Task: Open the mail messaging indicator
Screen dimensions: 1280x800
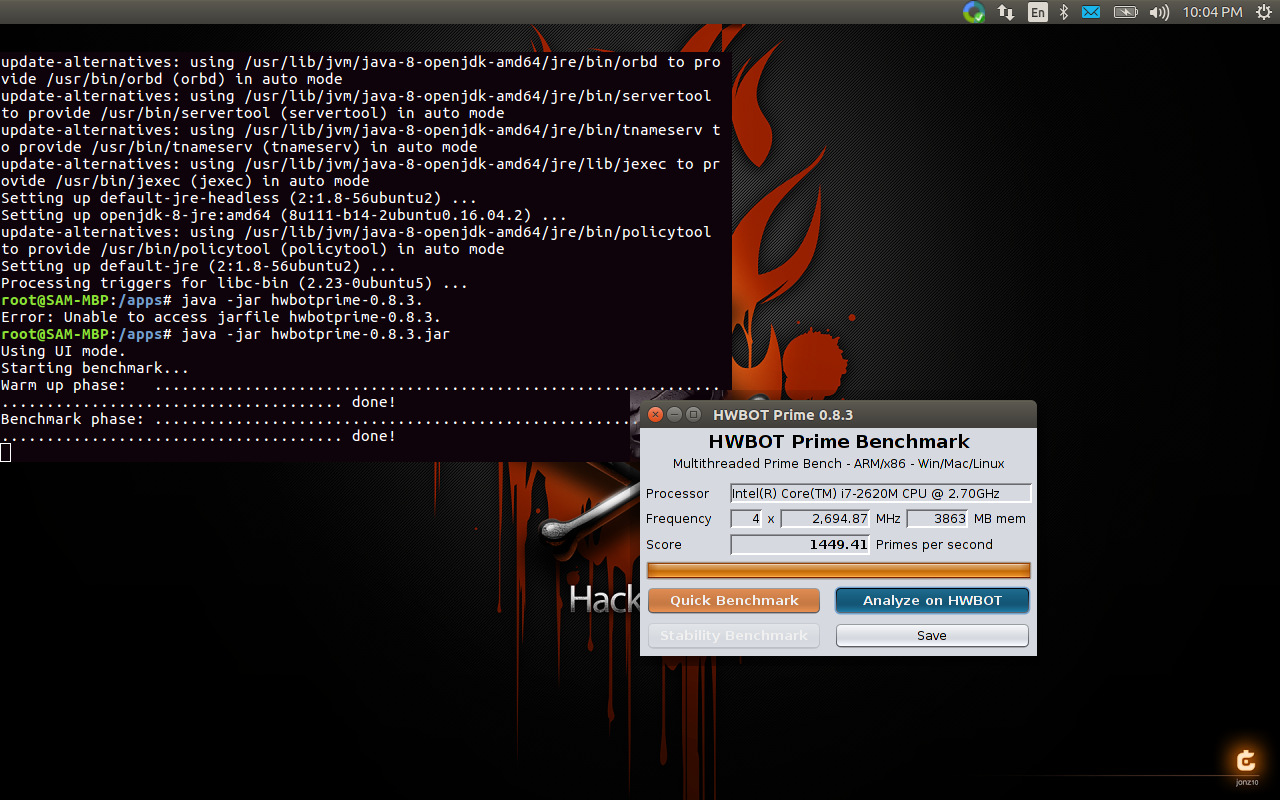Action: pyautogui.click(x=1091, y=12)
